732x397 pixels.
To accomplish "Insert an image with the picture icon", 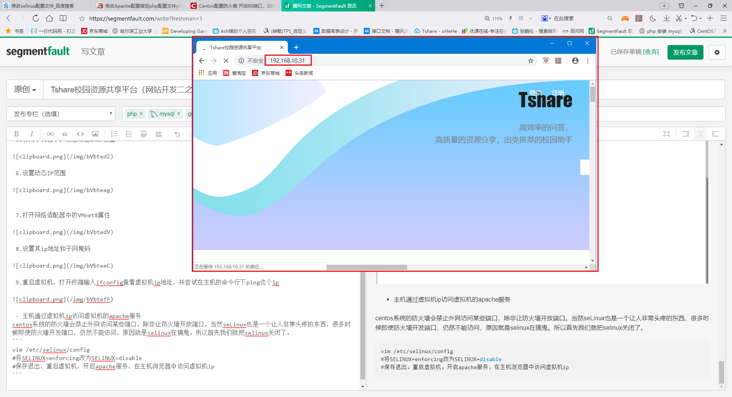I will pyautogui.click(x=95, y=134).
